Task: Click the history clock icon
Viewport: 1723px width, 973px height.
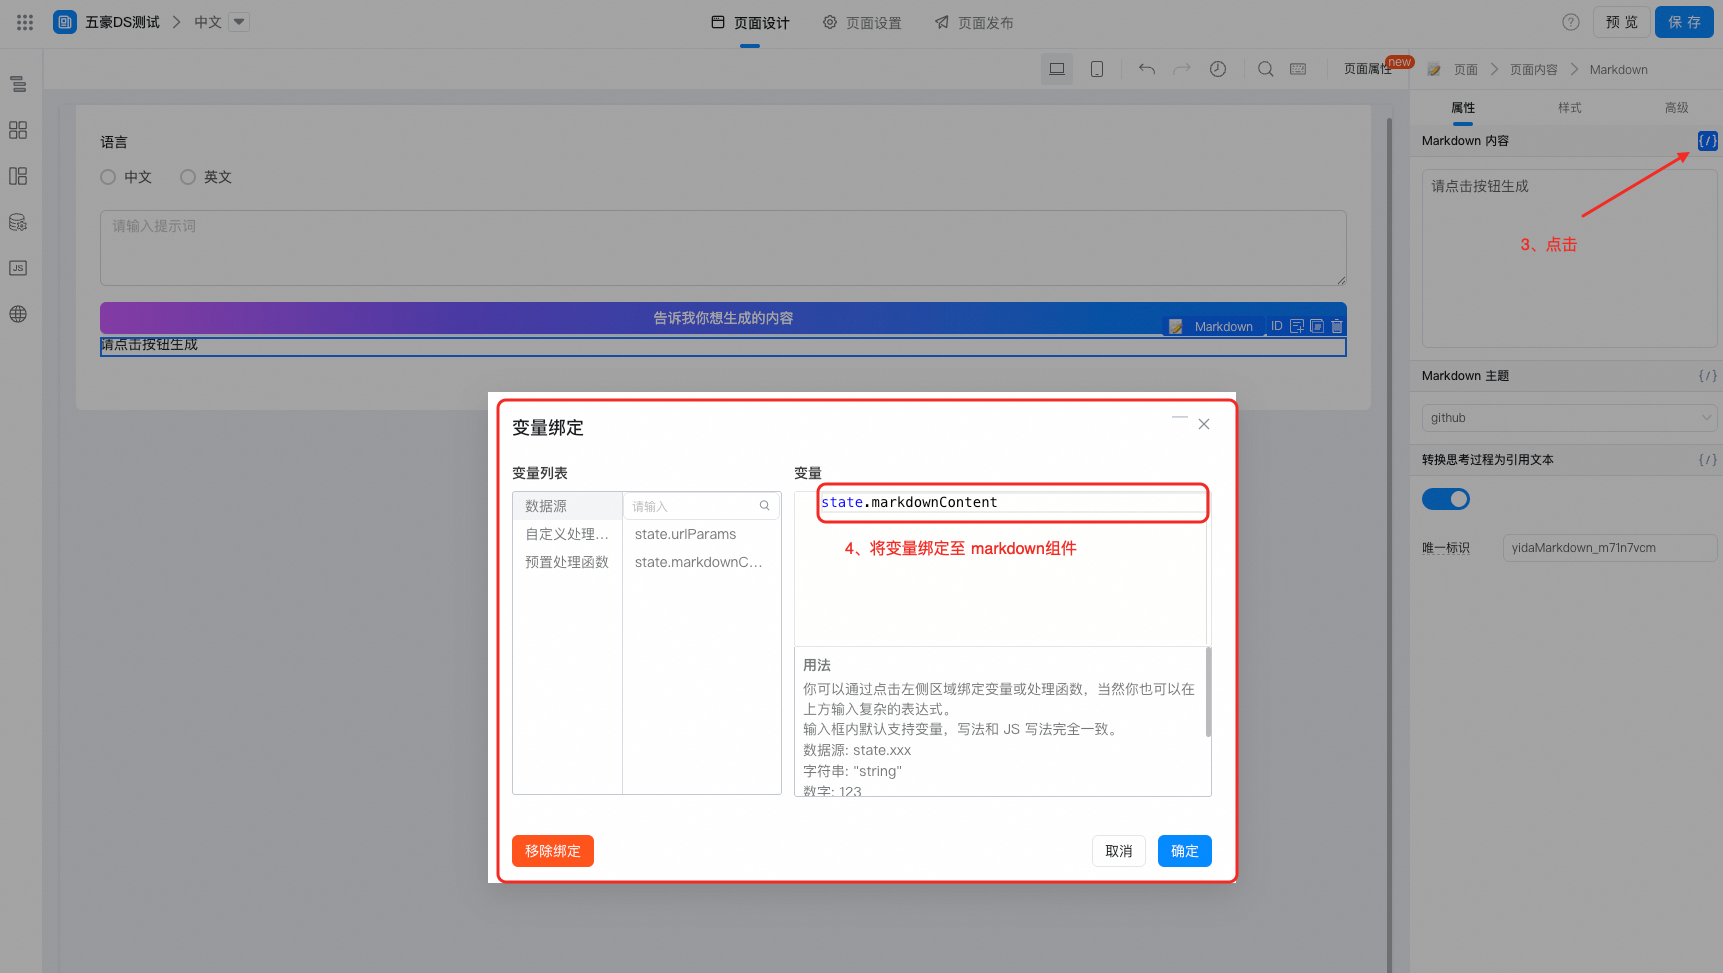Action: [x=1217, y=68]
